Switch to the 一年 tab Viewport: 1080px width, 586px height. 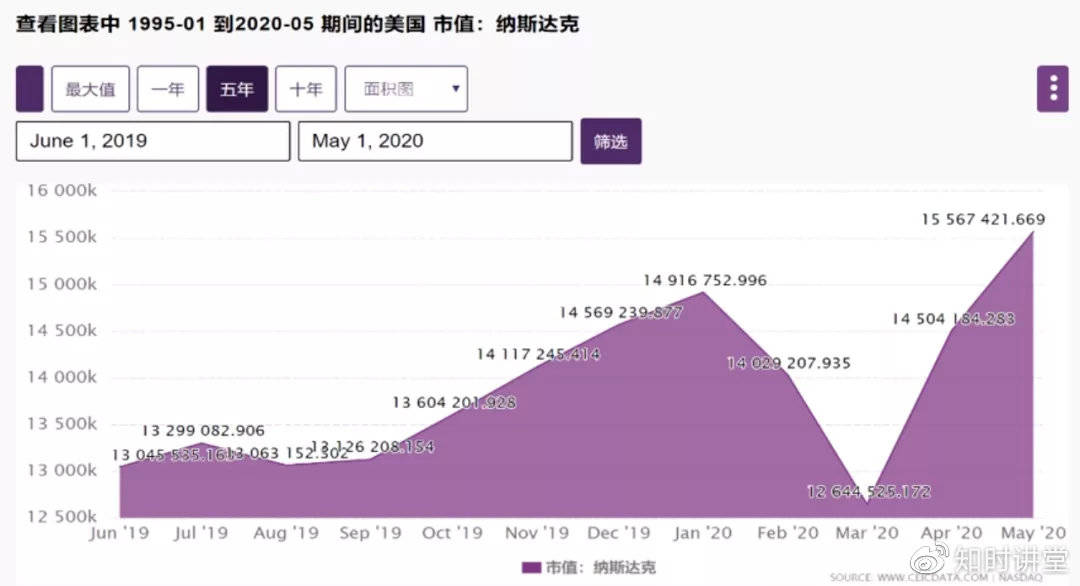[x=168, y=88]
